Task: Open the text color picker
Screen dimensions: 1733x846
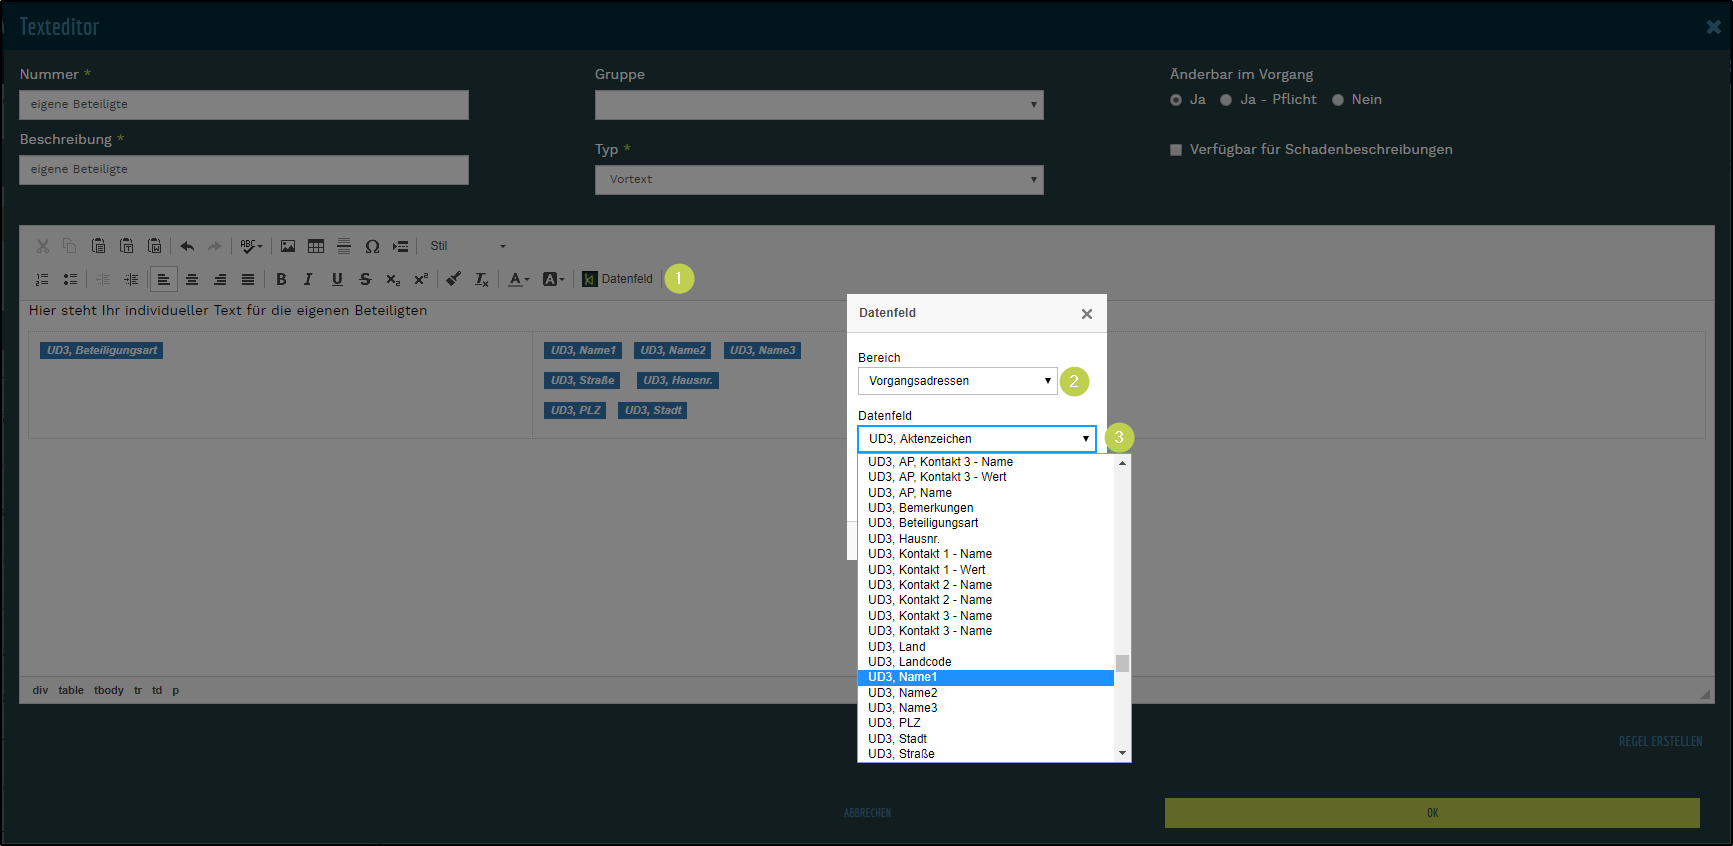Action: 518,280
